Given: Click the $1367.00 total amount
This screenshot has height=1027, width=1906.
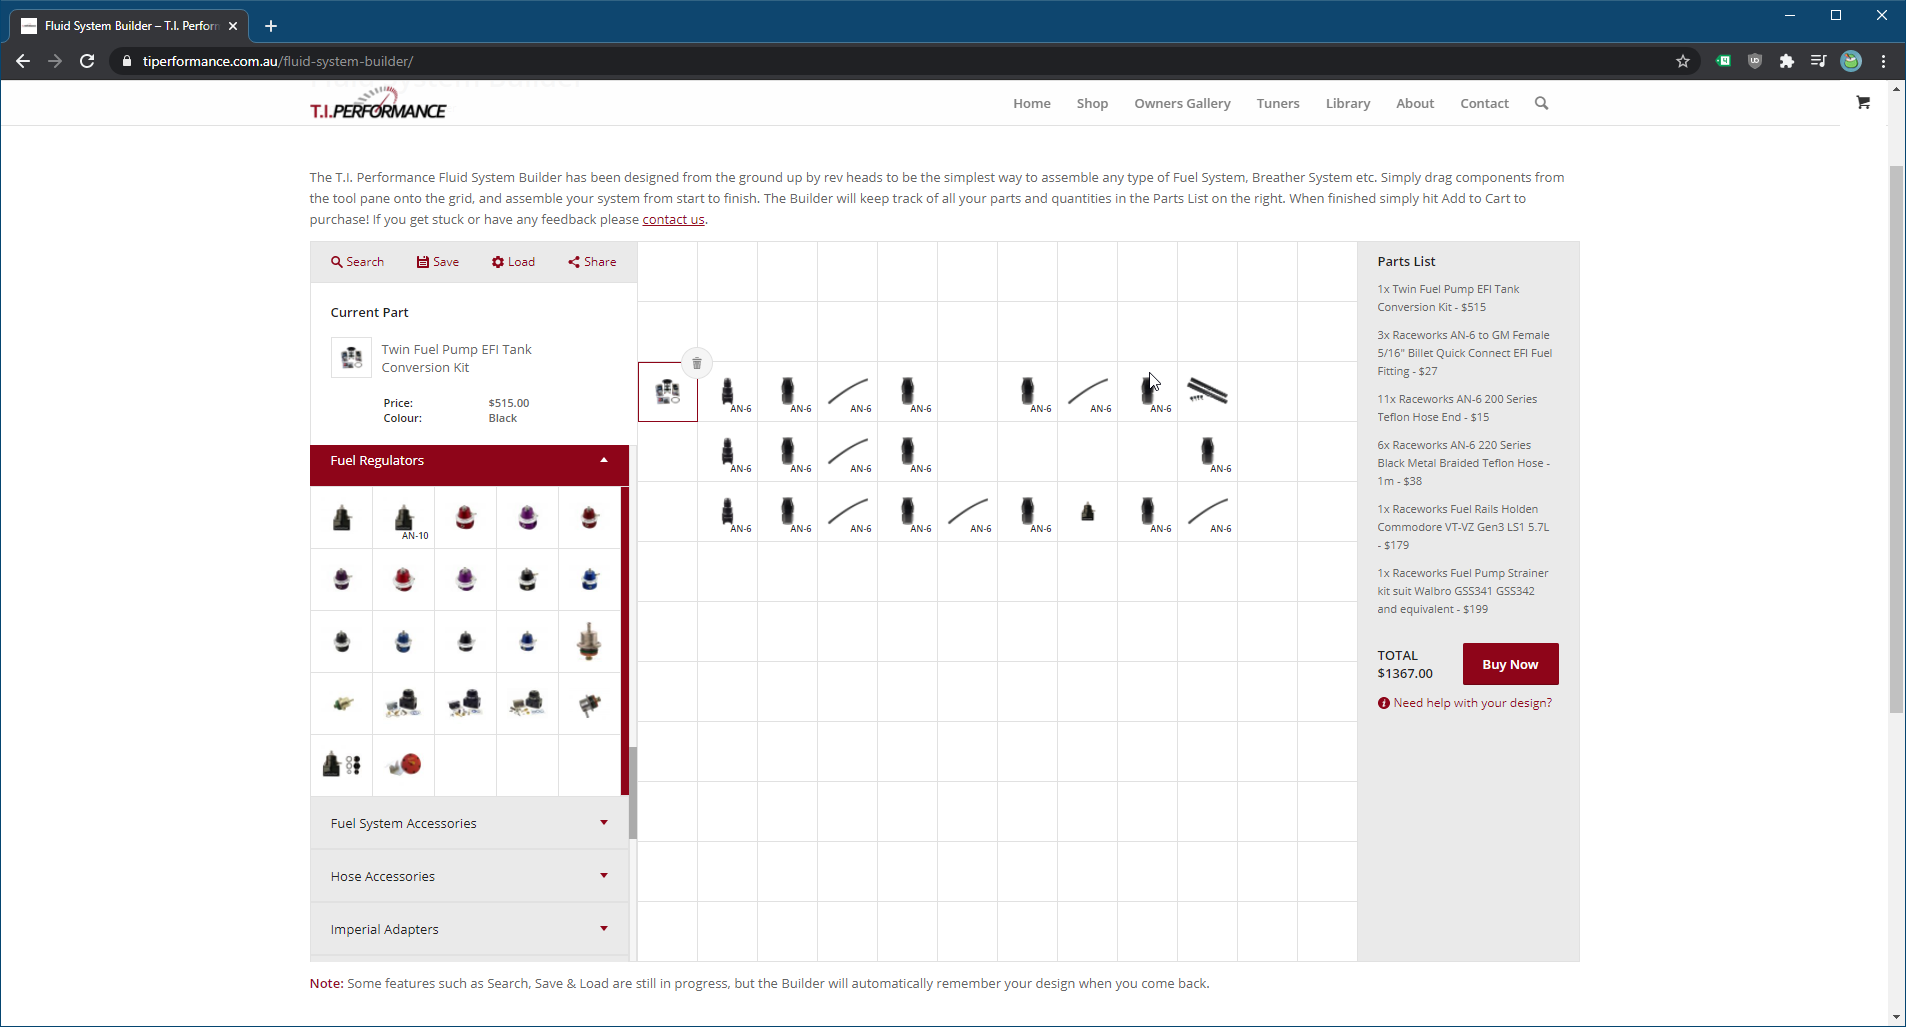Looking at the screenshot, I should pyautogui.click(x=1404, y=674).
